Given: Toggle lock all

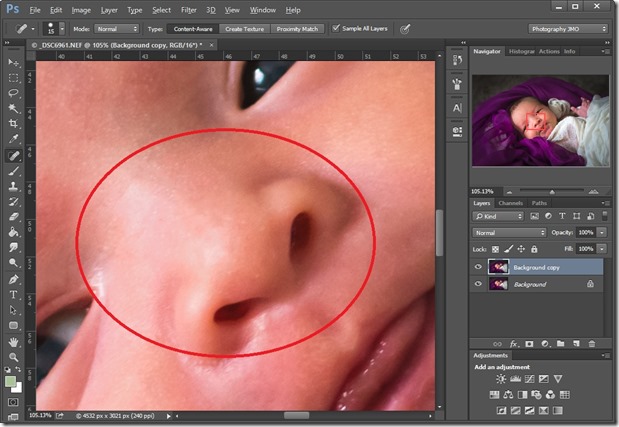Looking at the screenshot, I should point(534,249).
